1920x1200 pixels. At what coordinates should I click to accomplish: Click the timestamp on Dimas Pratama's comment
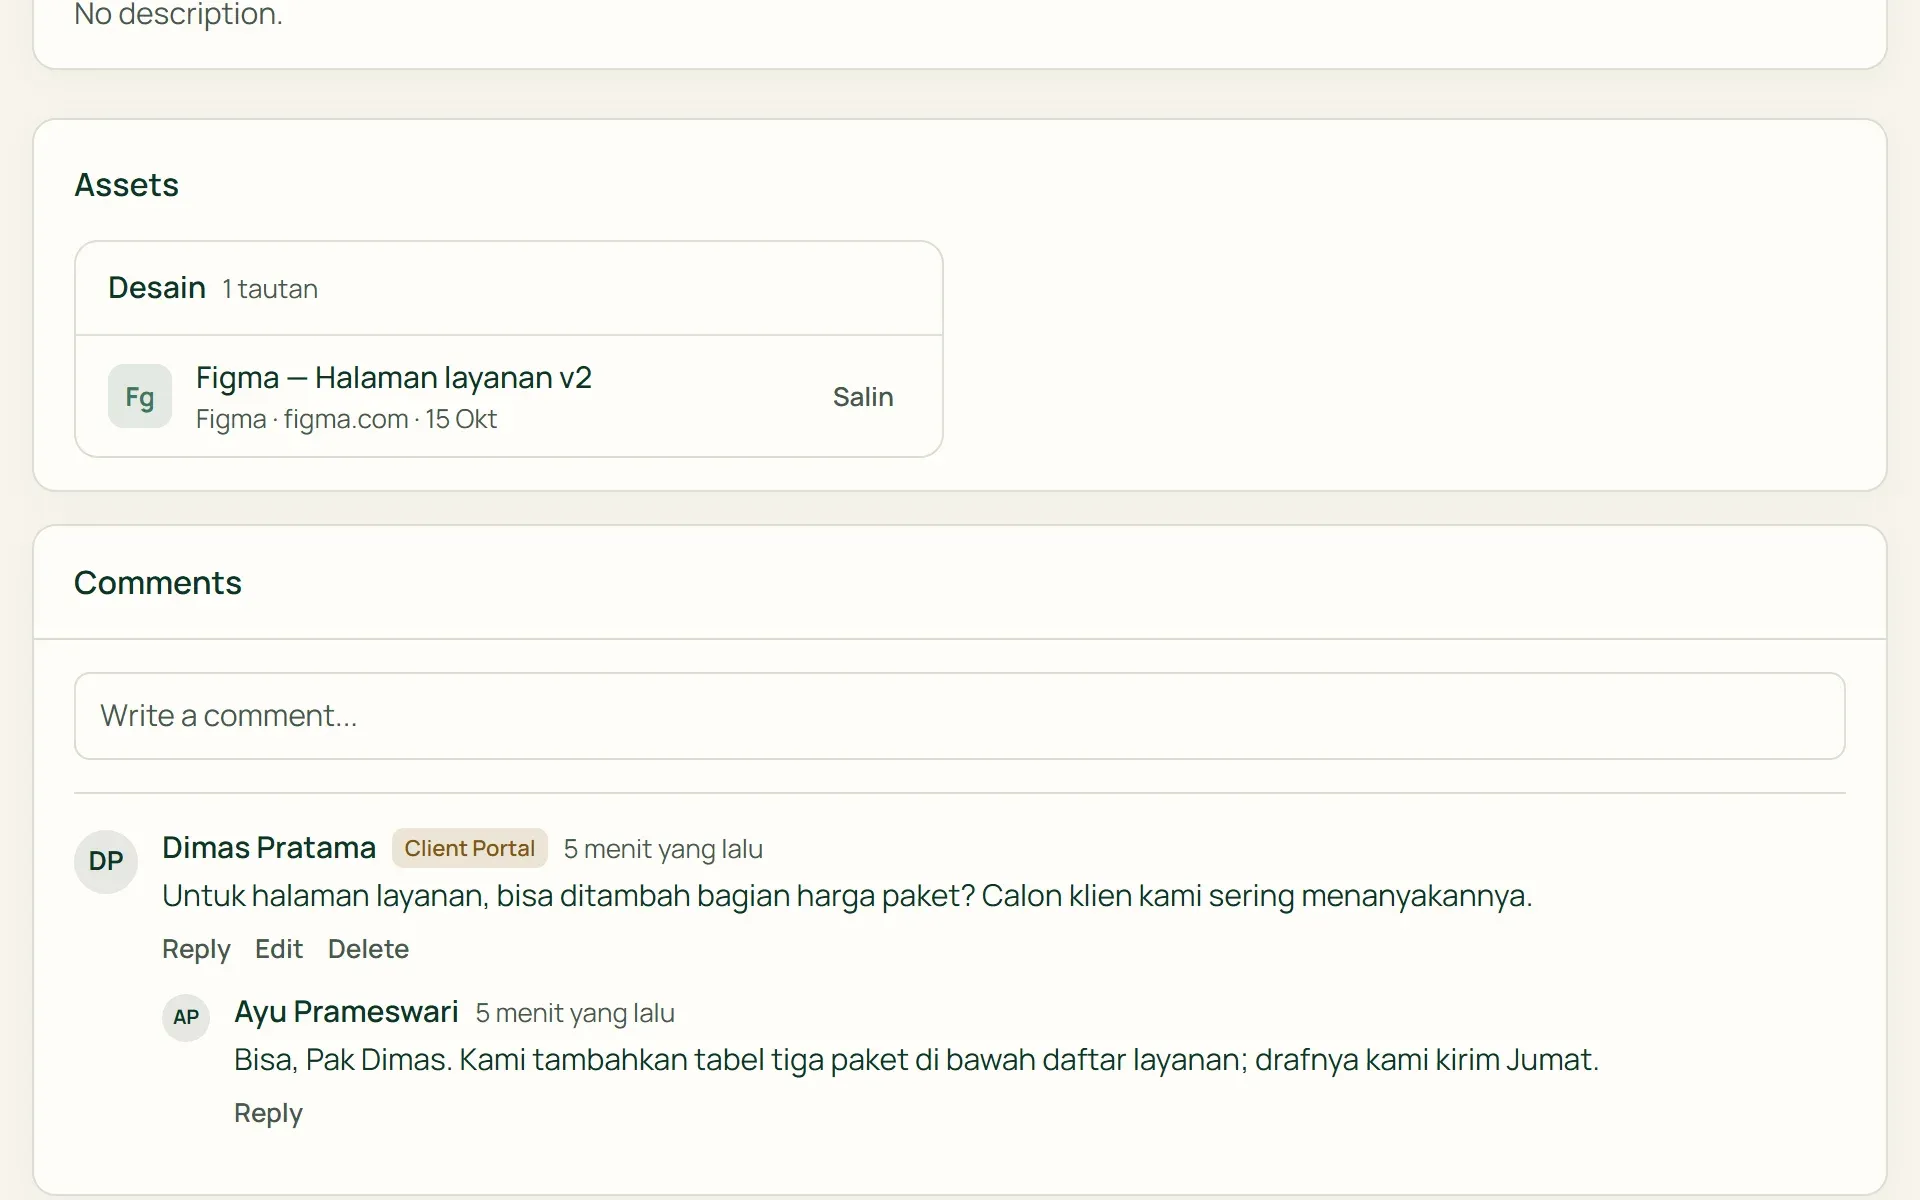pos(663,849)
